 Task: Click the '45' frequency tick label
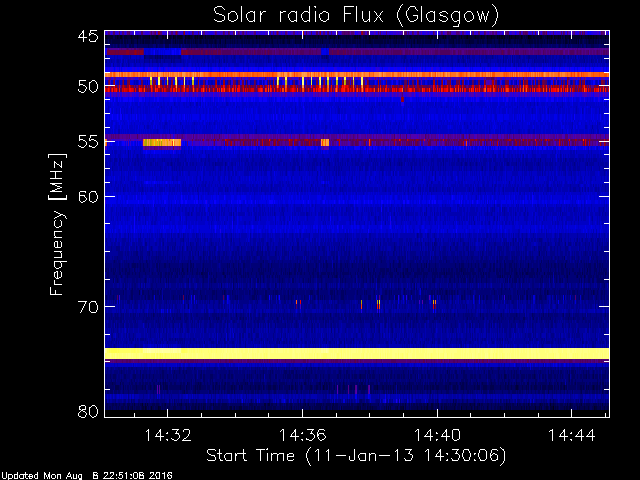tap(88, 37)
